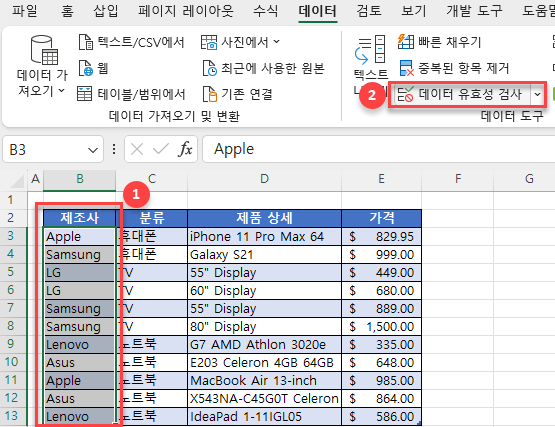Switch to the 개발 도구 tab
Image resolution: width=555 pixels, height=427 pixels.
[x=474, y=10]
